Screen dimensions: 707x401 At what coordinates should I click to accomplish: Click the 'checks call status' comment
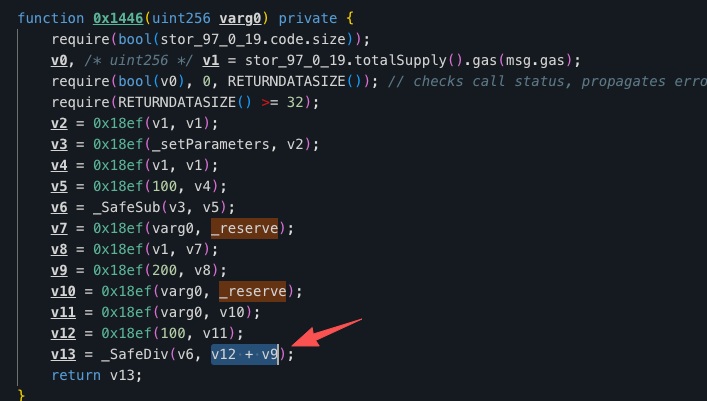(x=493, y=81)
